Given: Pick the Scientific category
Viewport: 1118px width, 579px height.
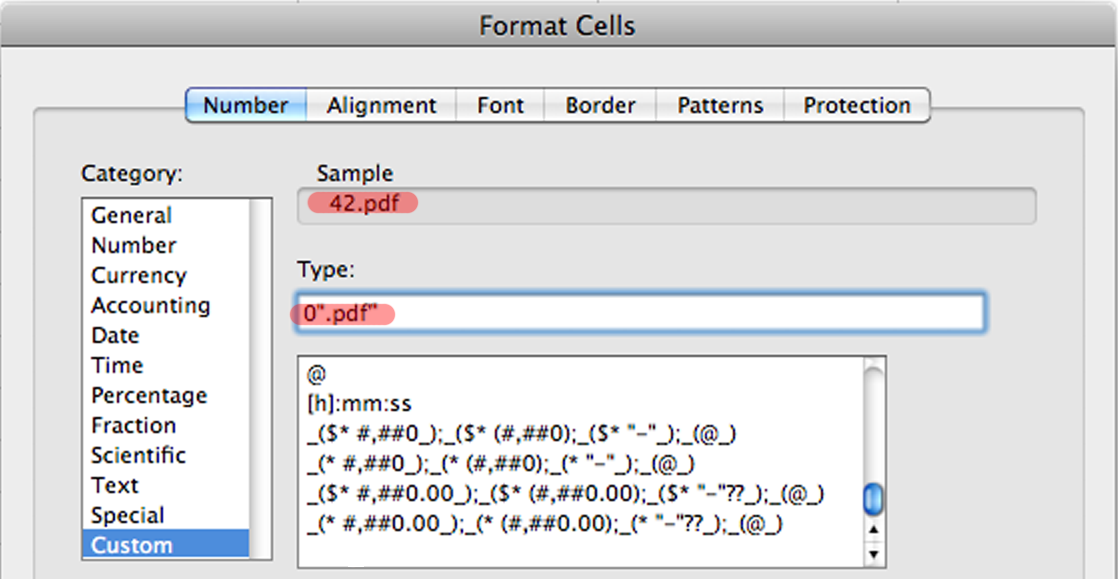Looking at the screenshot, I should 139,455.
